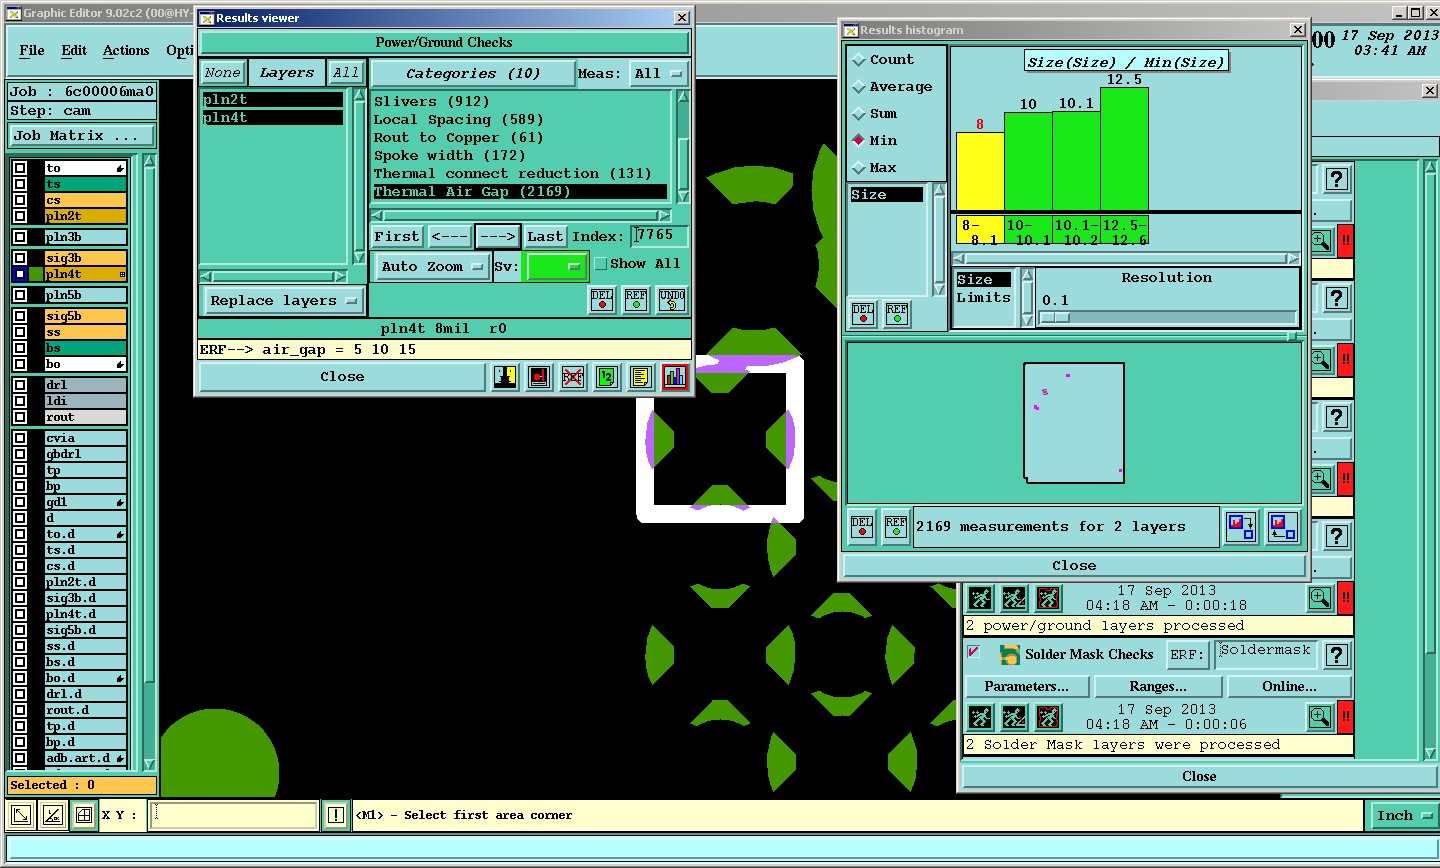
Task: Open the Job Matrix selector
Action: click(83, 135)
